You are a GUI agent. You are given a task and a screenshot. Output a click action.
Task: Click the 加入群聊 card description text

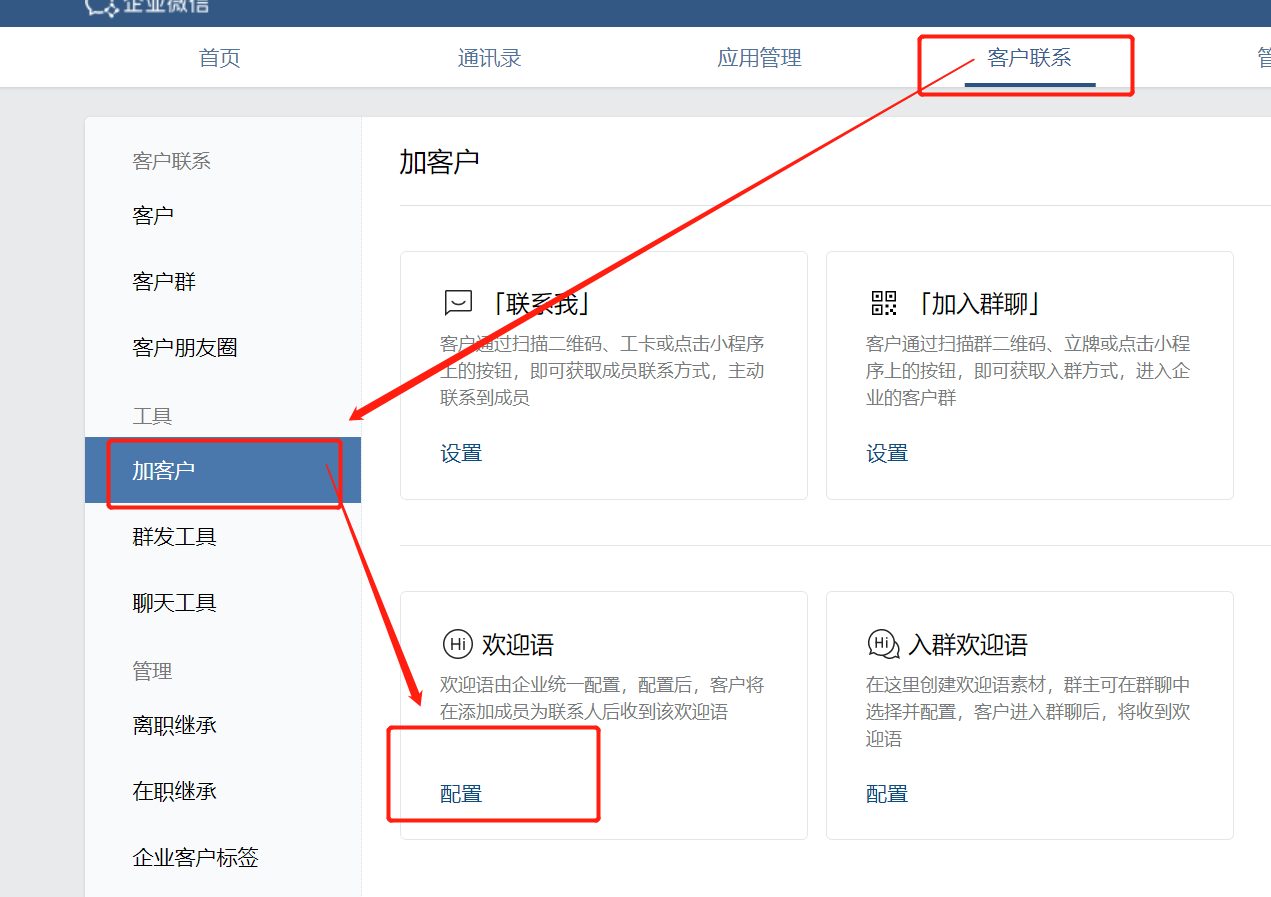point(1028,371)
